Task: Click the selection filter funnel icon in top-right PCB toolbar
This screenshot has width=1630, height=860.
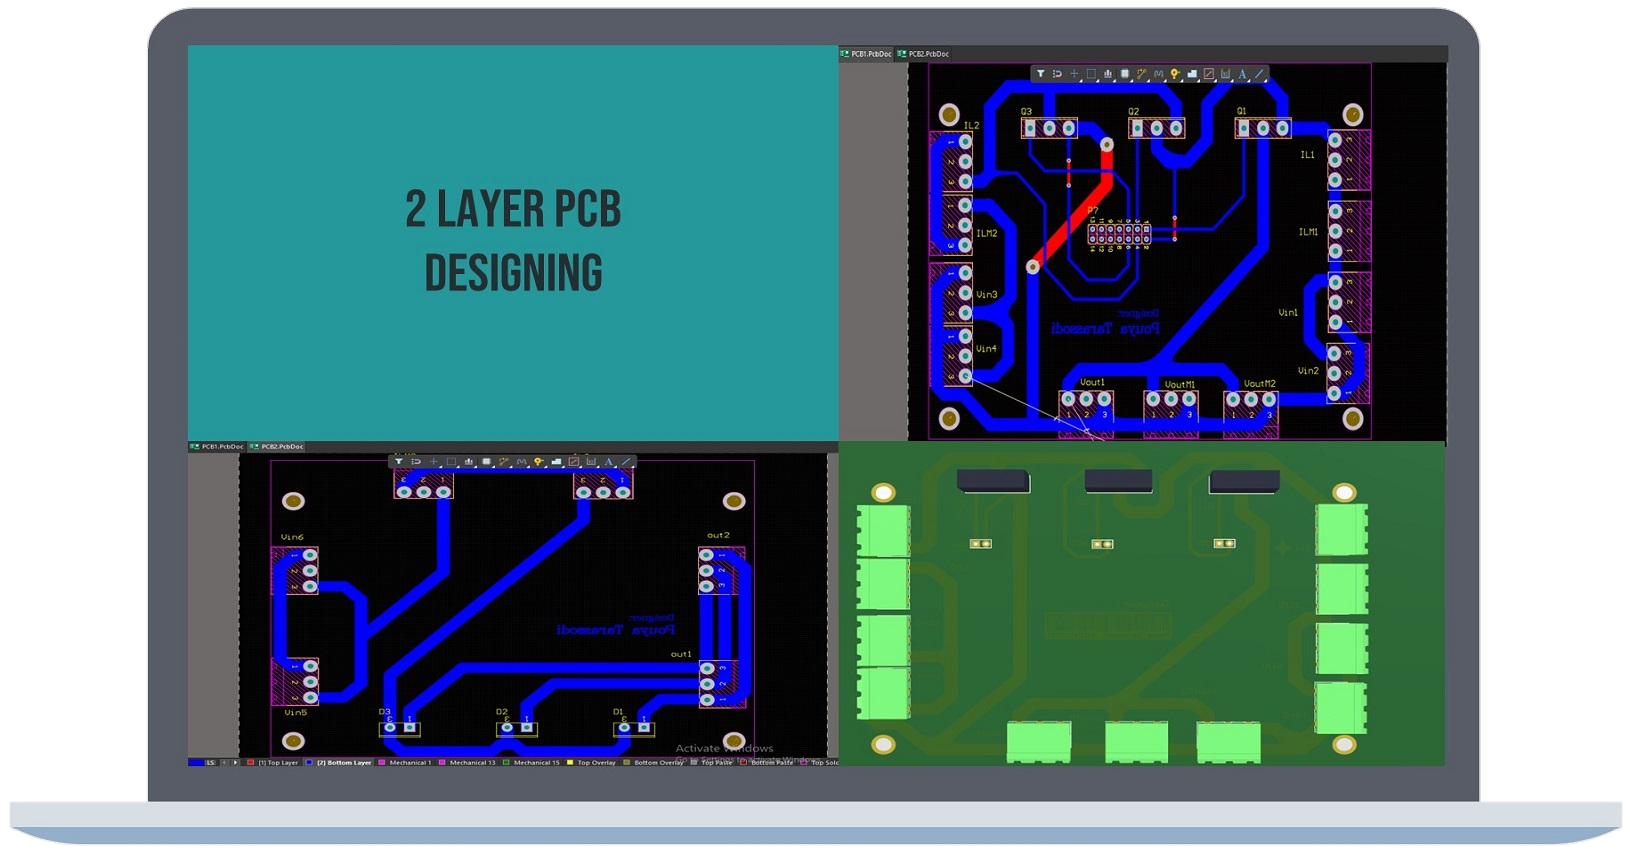Action: point(1040,74)
